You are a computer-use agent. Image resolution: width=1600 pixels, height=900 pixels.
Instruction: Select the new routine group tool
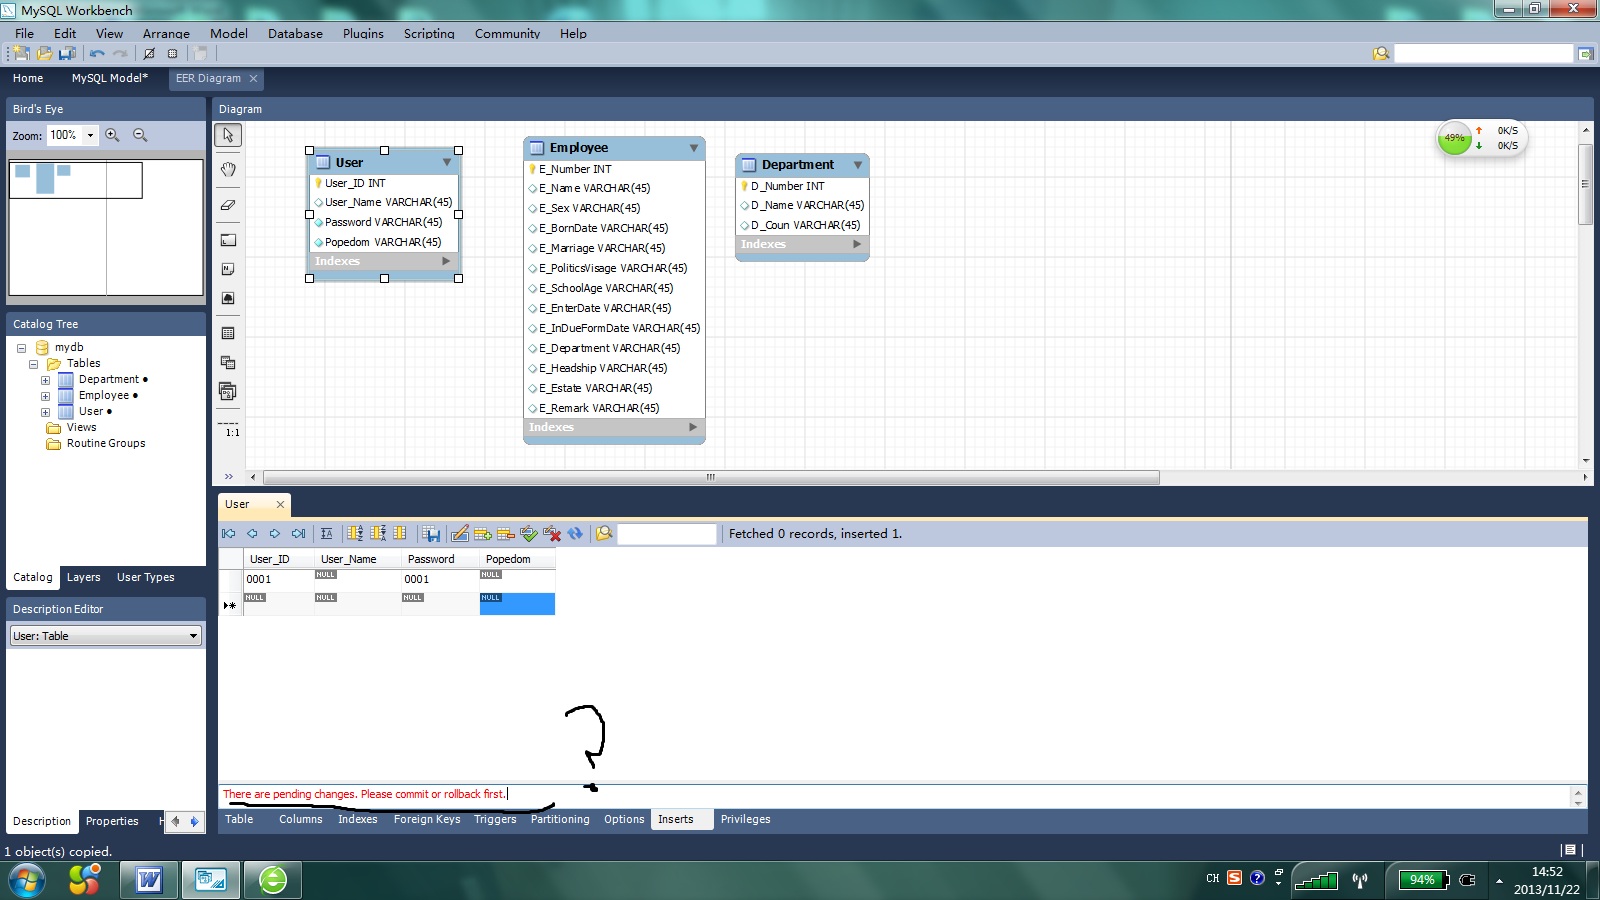(228, 391)
